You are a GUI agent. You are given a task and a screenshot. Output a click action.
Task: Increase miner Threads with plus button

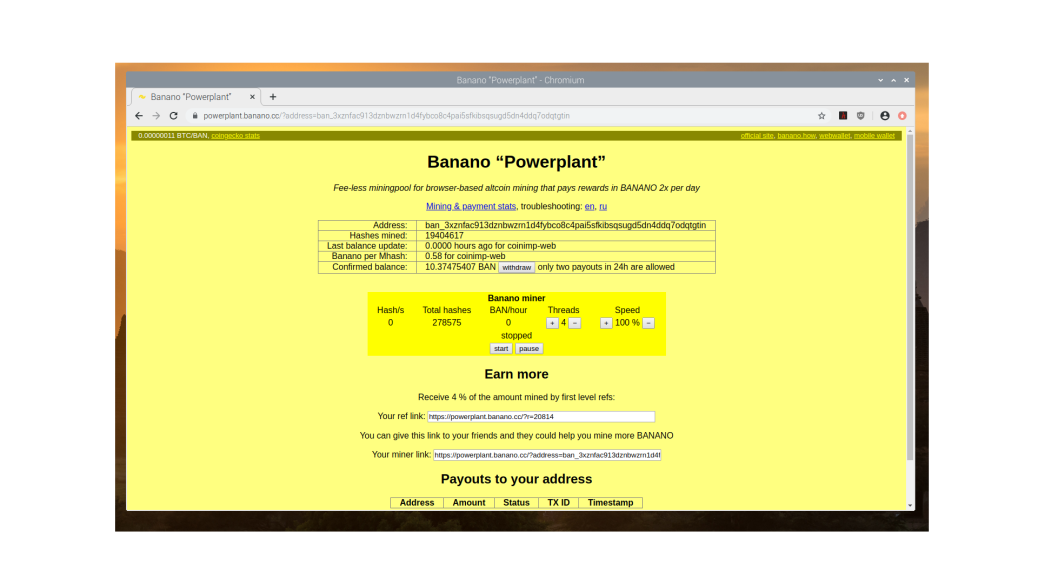552,323
